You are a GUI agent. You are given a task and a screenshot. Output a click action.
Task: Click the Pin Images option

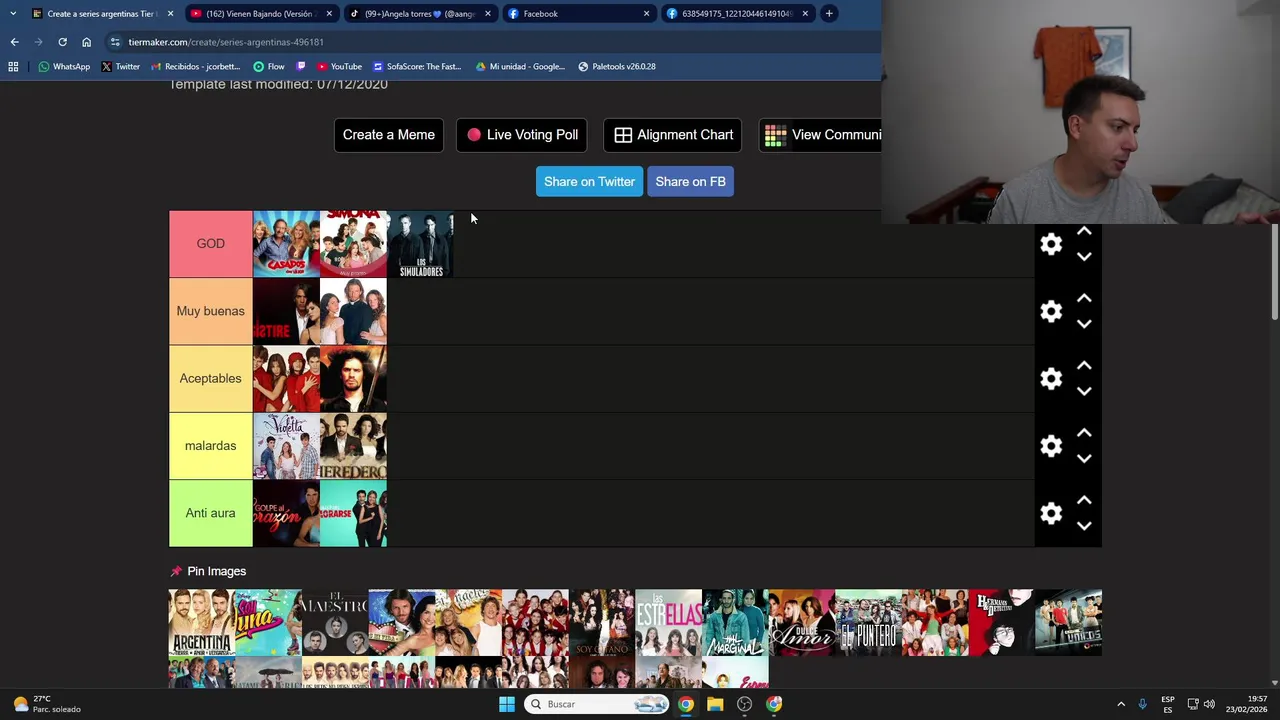coord(208,571)
